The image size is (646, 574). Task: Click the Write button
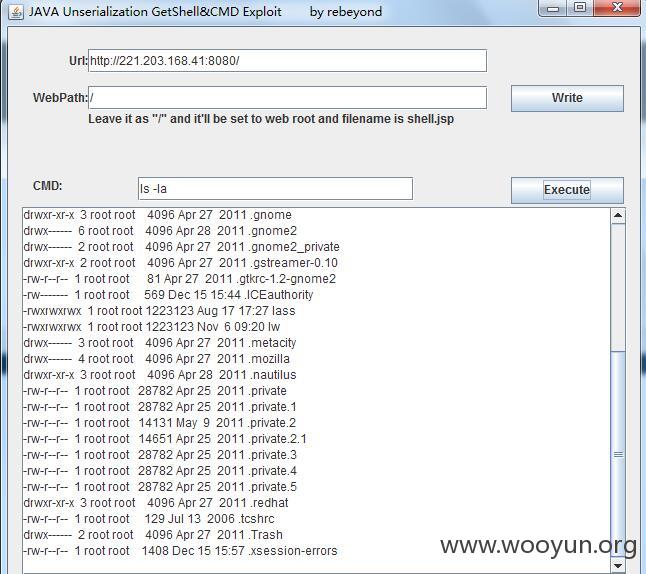567,98
